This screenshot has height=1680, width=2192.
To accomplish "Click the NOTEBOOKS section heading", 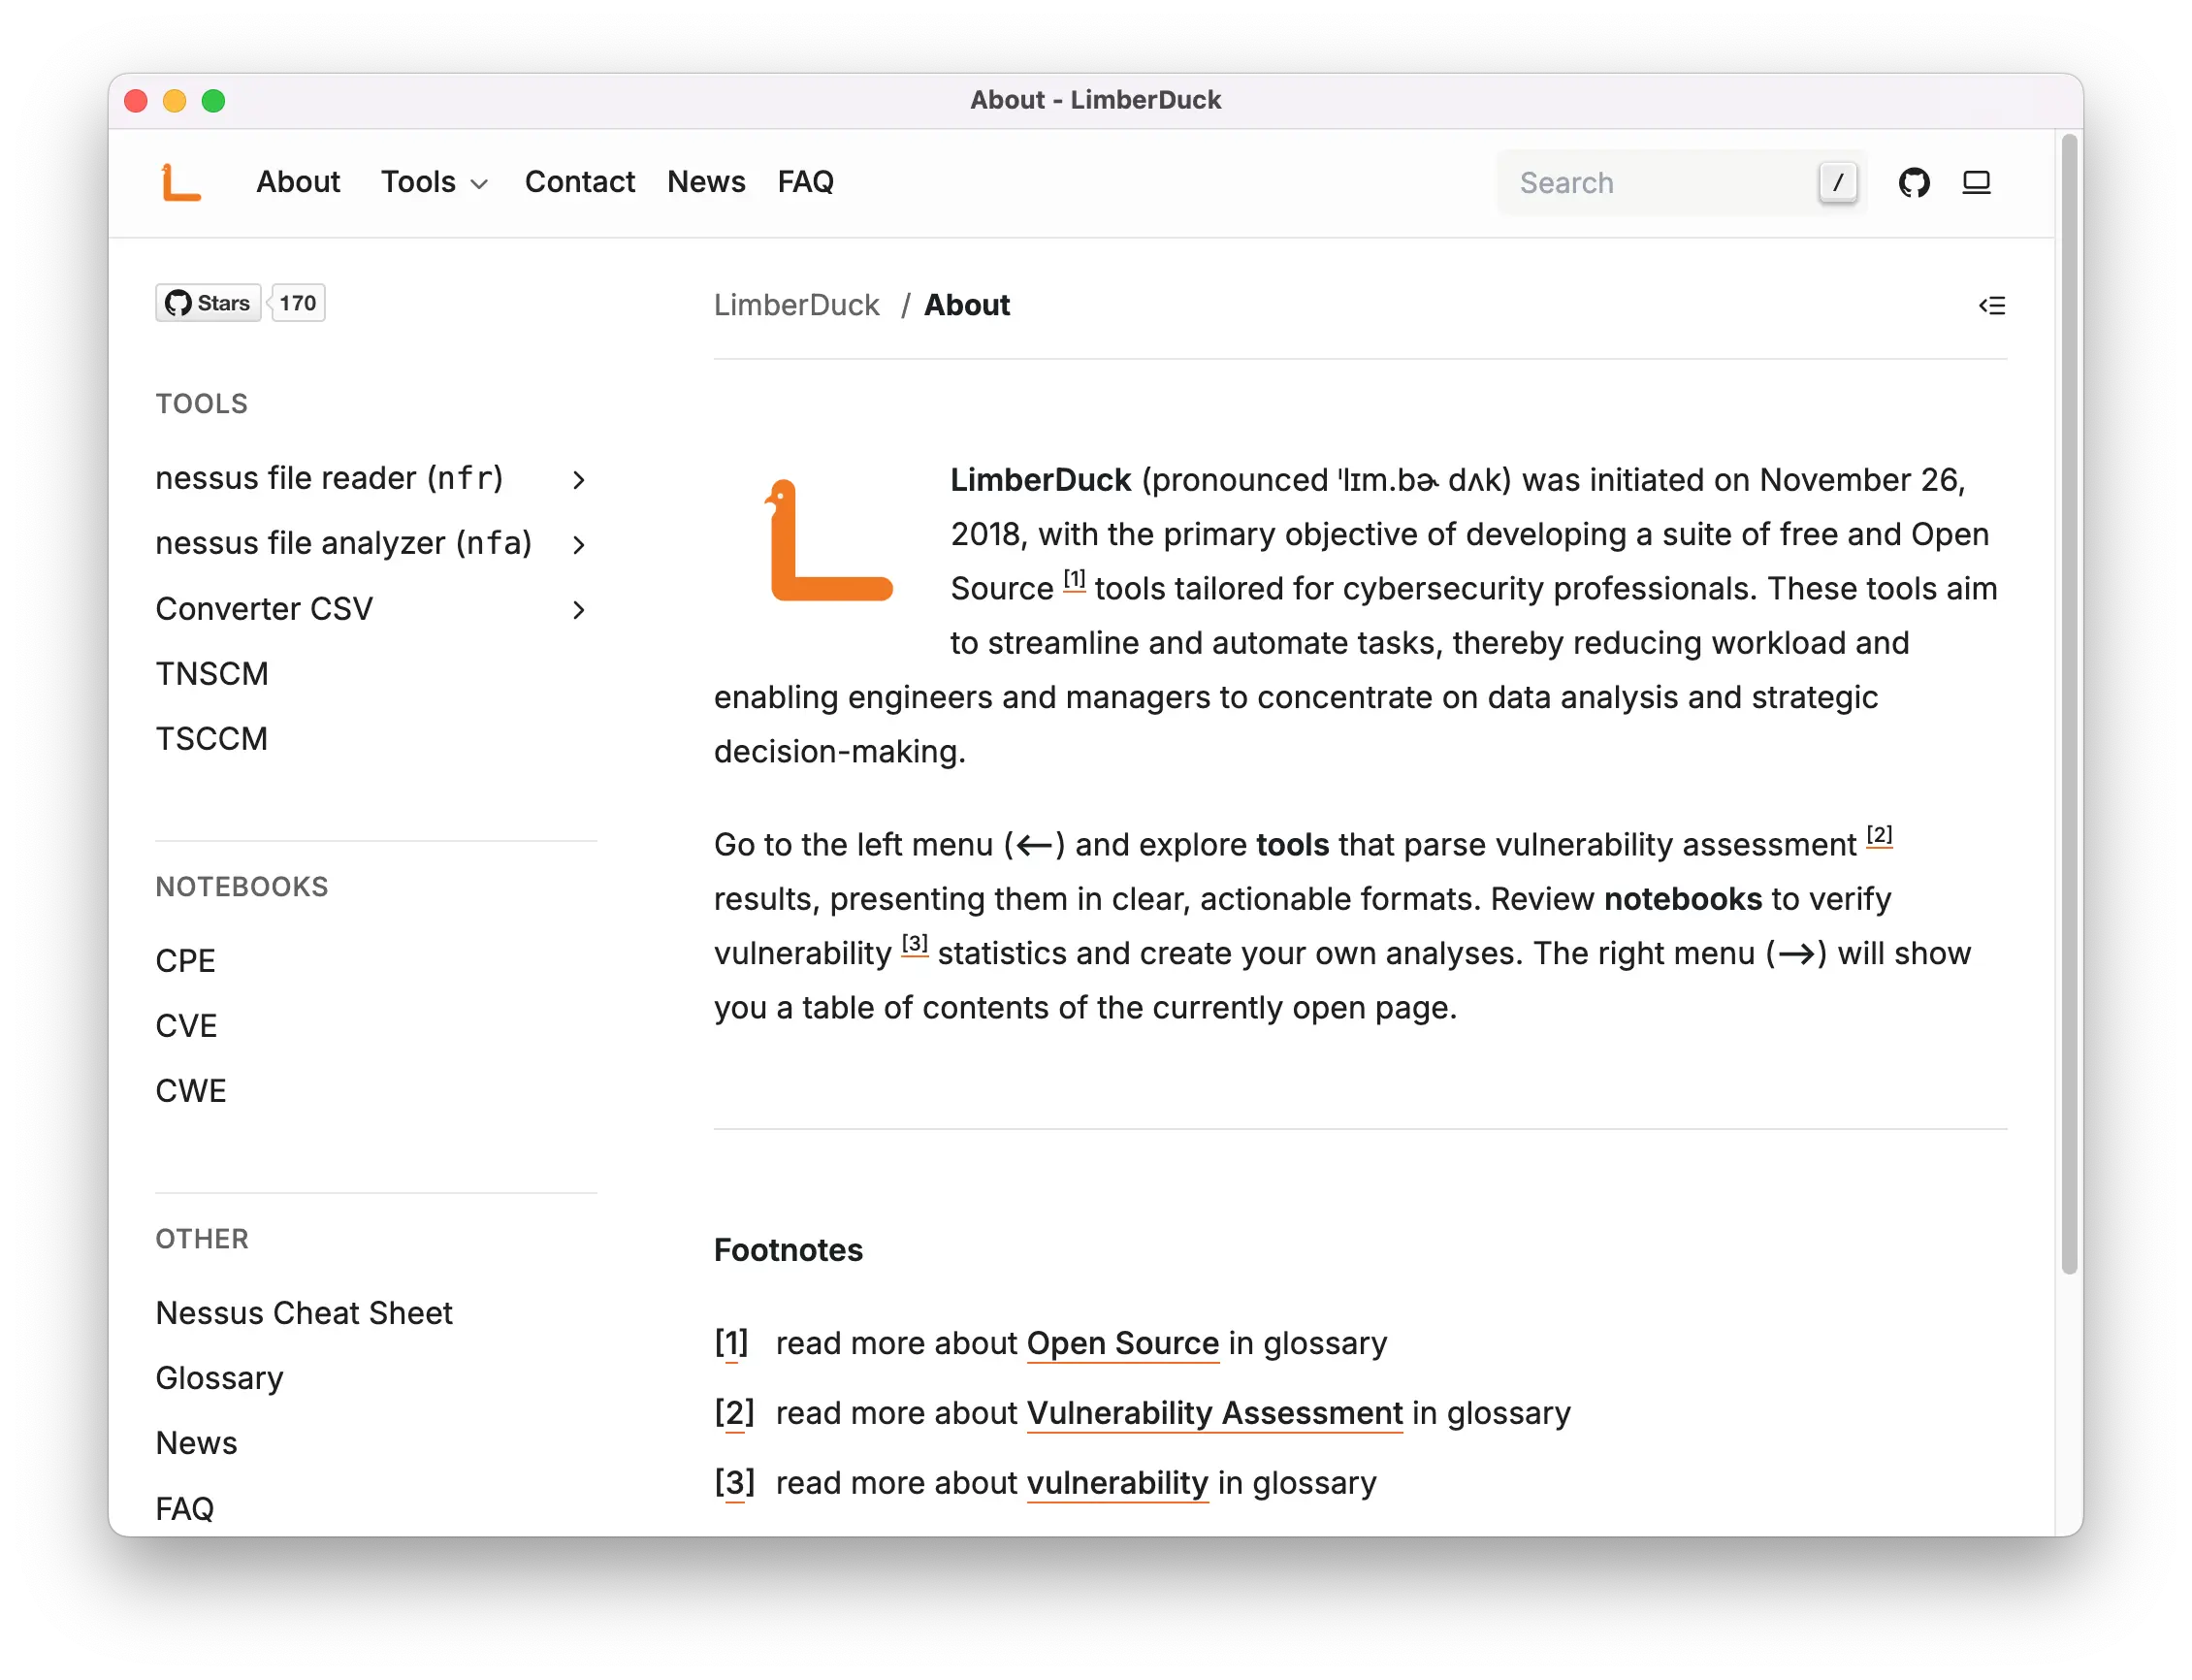I will pyautogui.click(x=242, y=887).
